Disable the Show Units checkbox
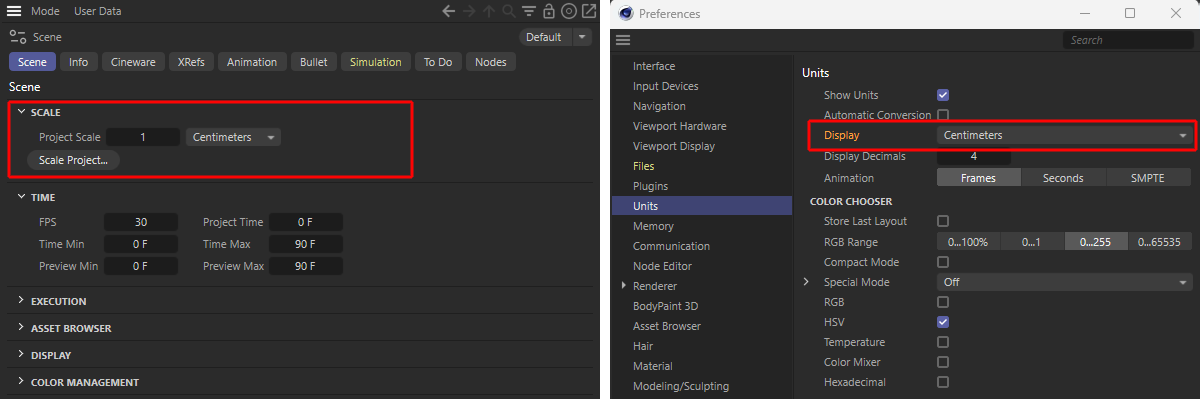Viewport: 1200px width, 399px height. pos(942,95)
